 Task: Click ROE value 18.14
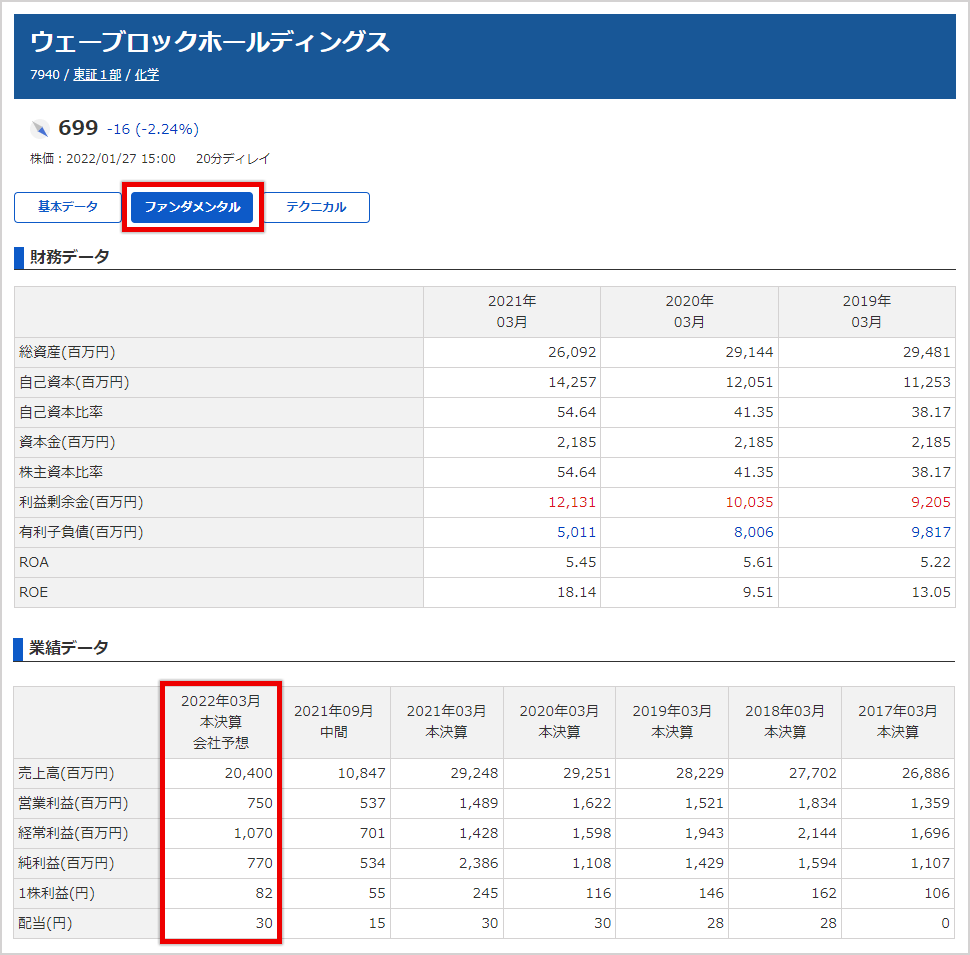pyautogui.click(x=576, y=592)
